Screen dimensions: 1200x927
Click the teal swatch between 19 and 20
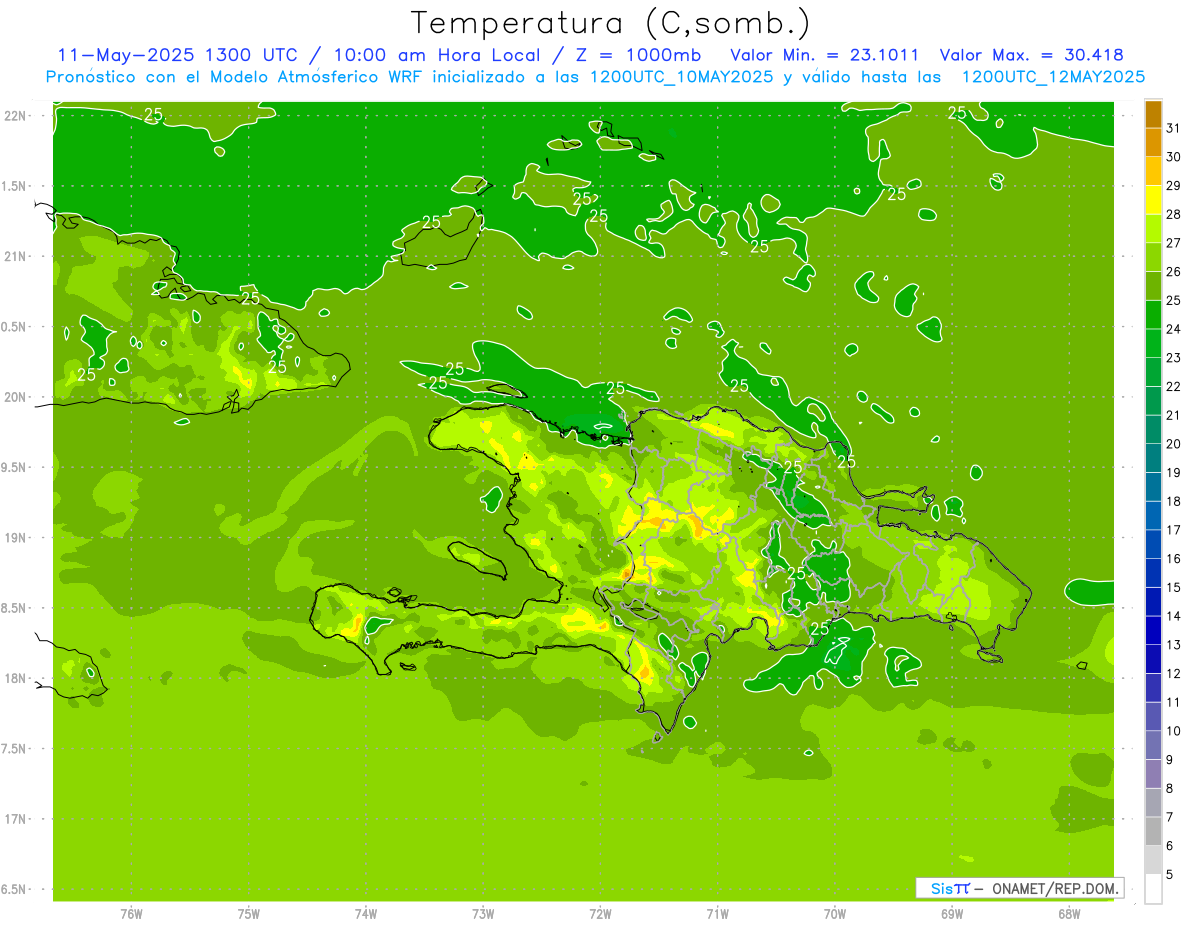point(1153,459)
